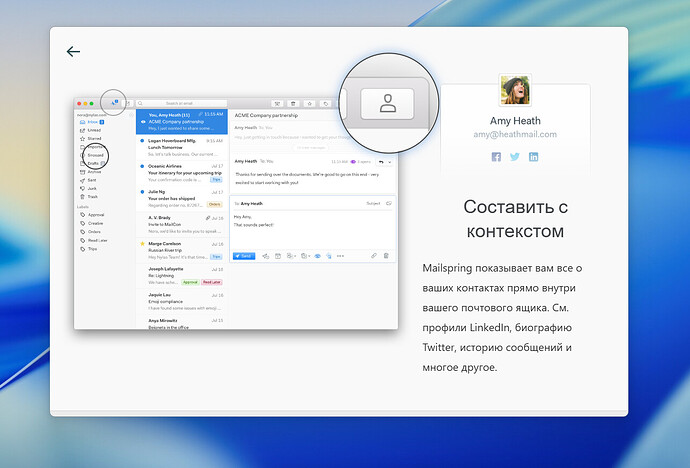The width and height of the screenshot is (690, 468).
Task: Click the blue Send button
Action: coord(244,256)
